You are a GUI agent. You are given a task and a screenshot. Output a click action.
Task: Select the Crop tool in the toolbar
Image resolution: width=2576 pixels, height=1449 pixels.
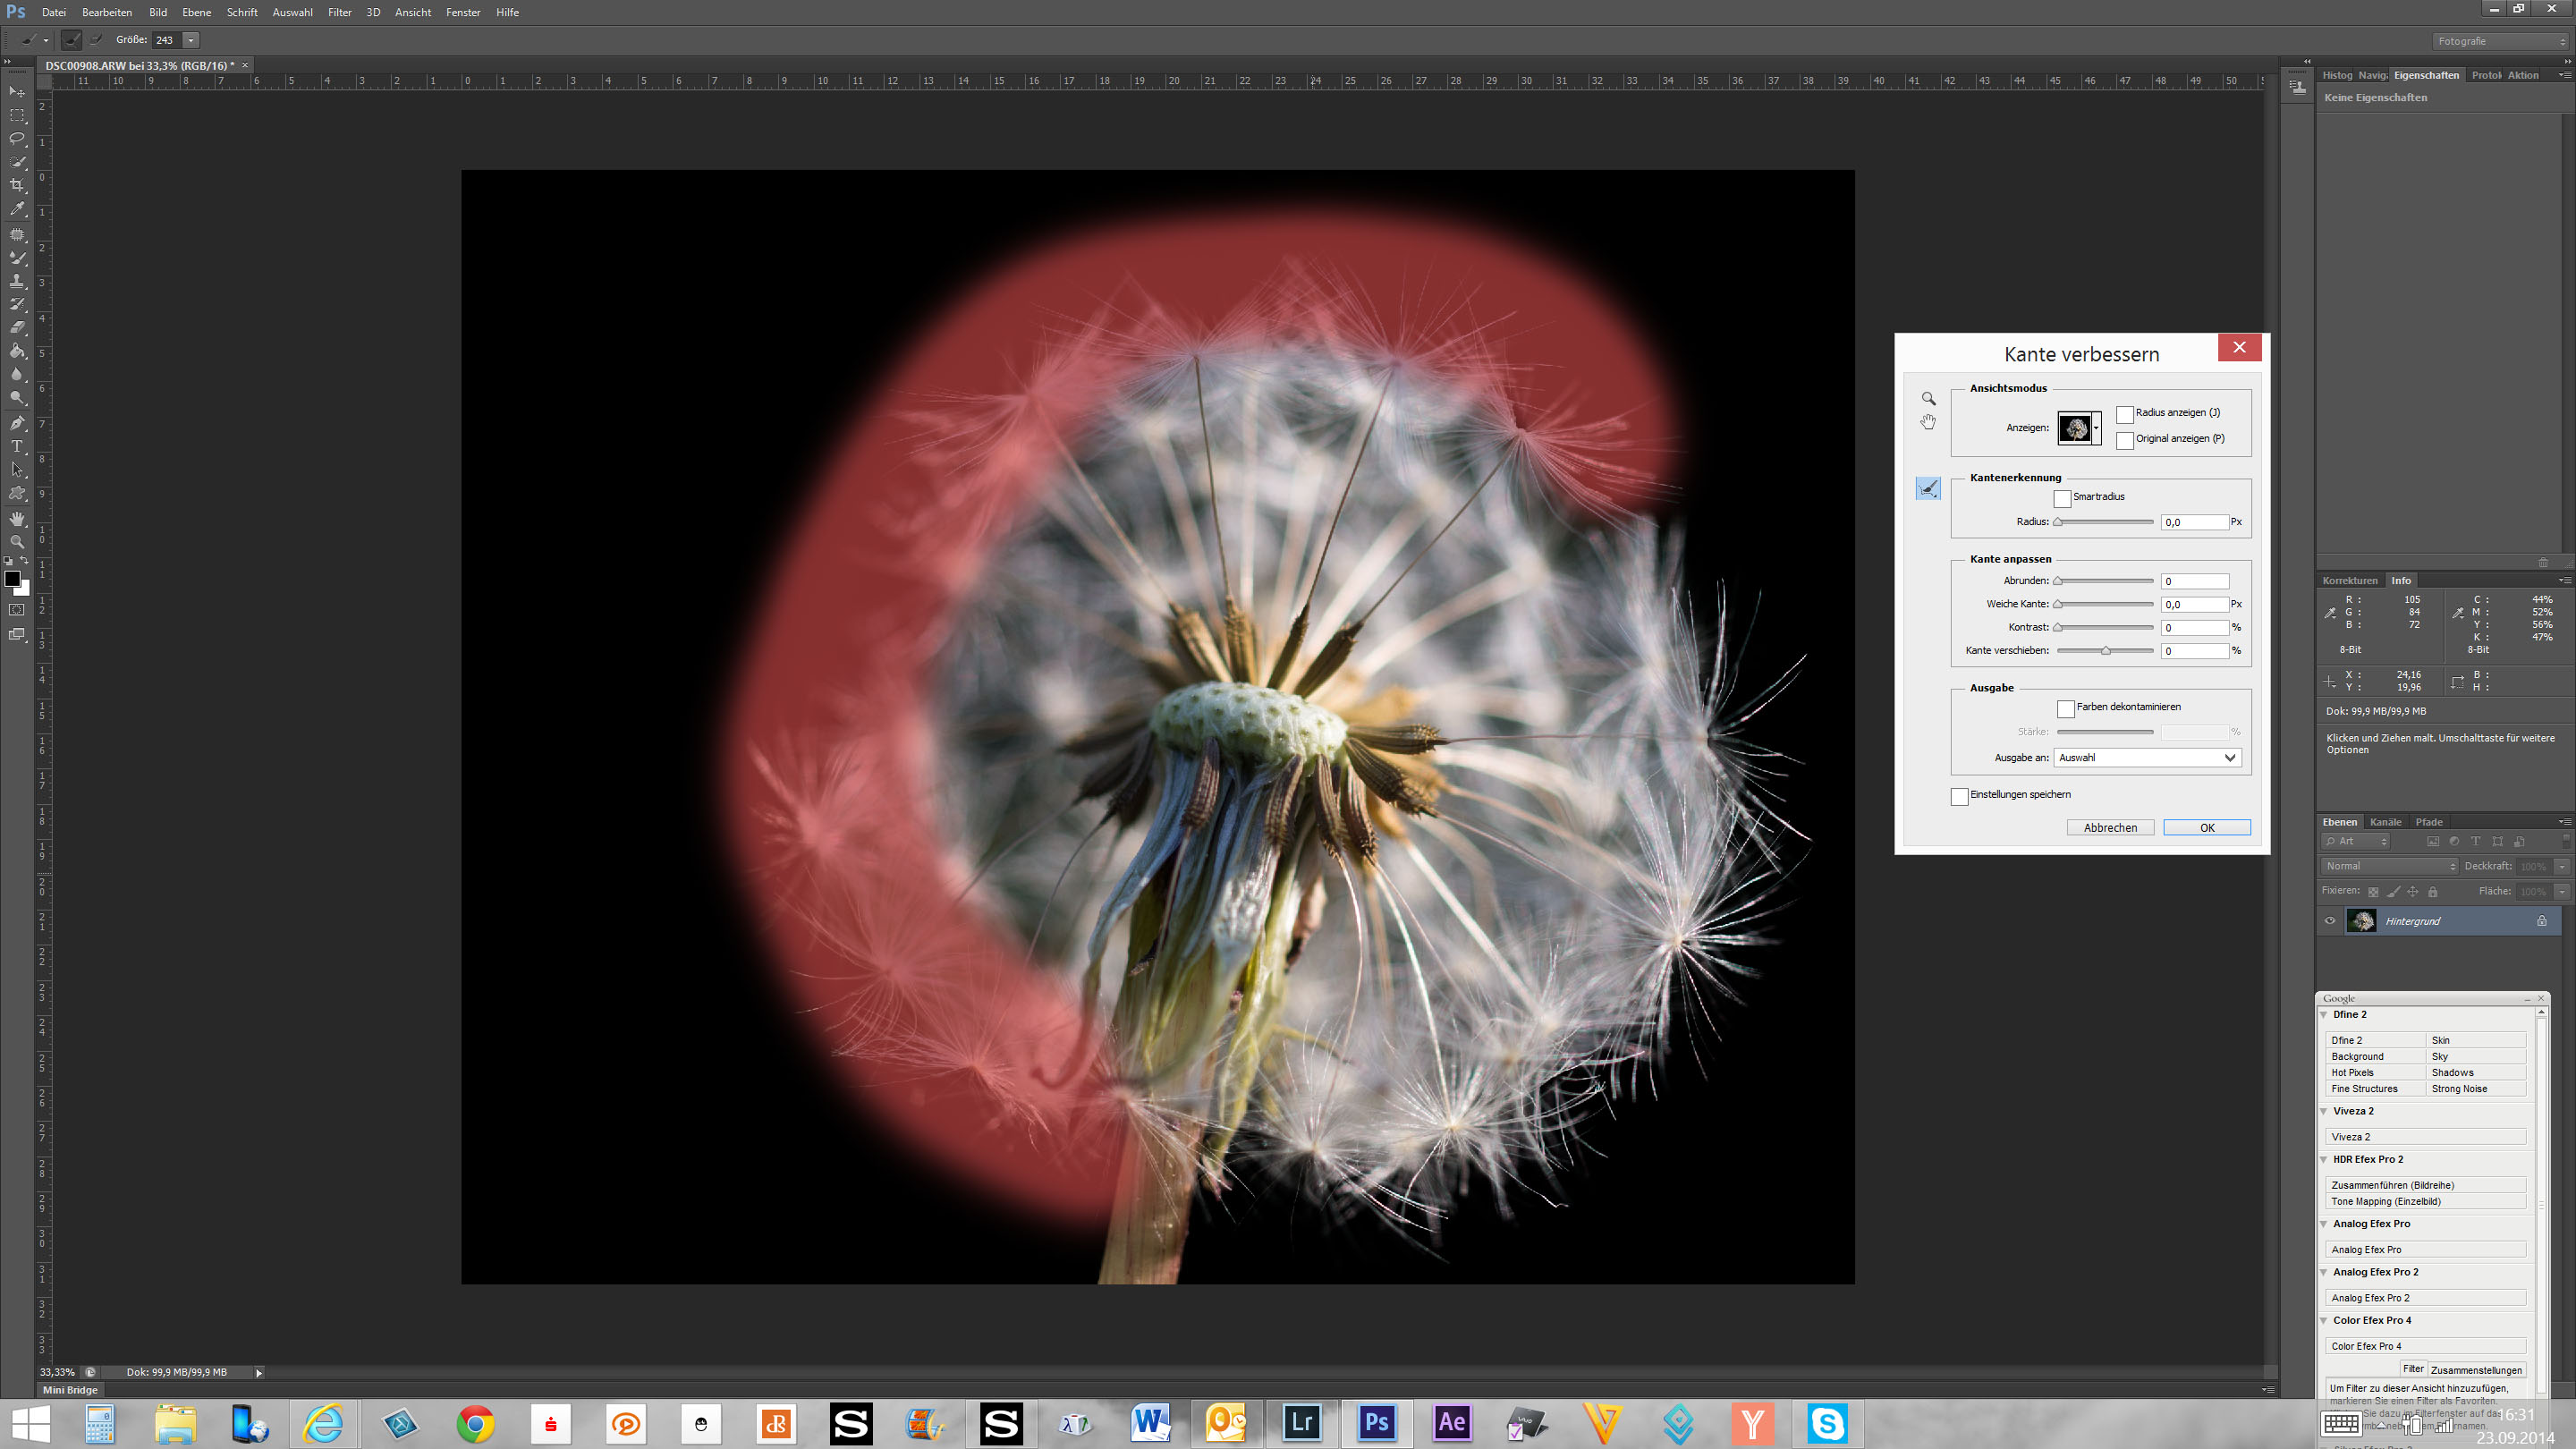[x=17, y=186]
